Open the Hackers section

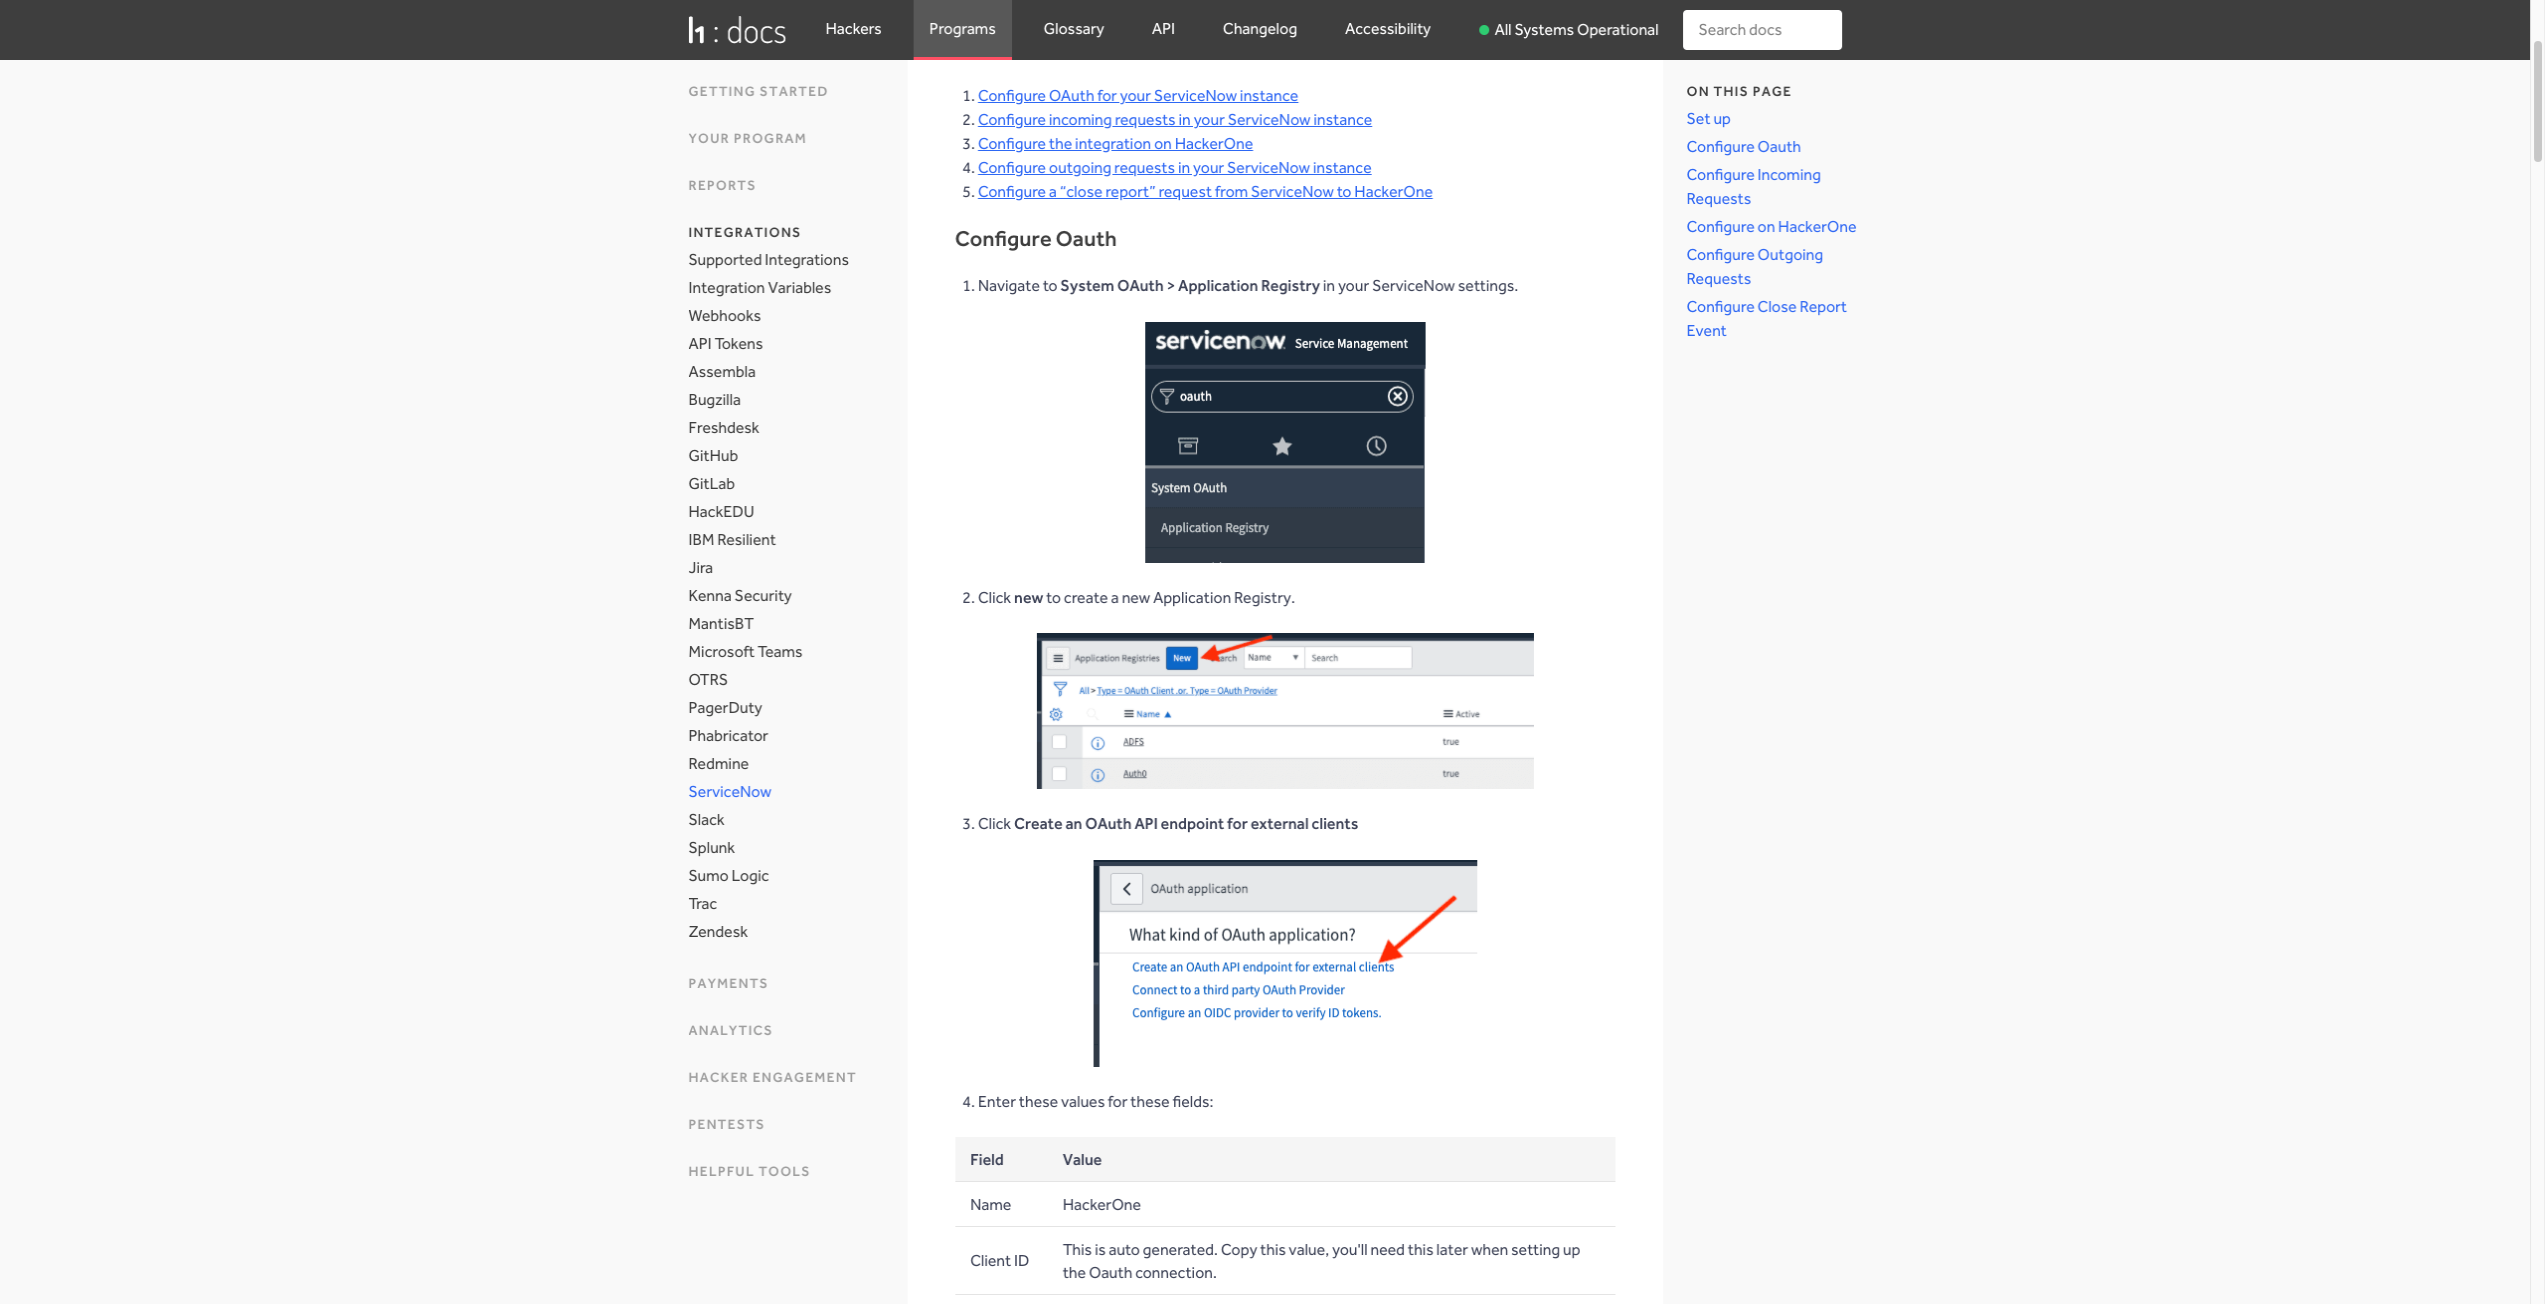click(x=853, y=29)
